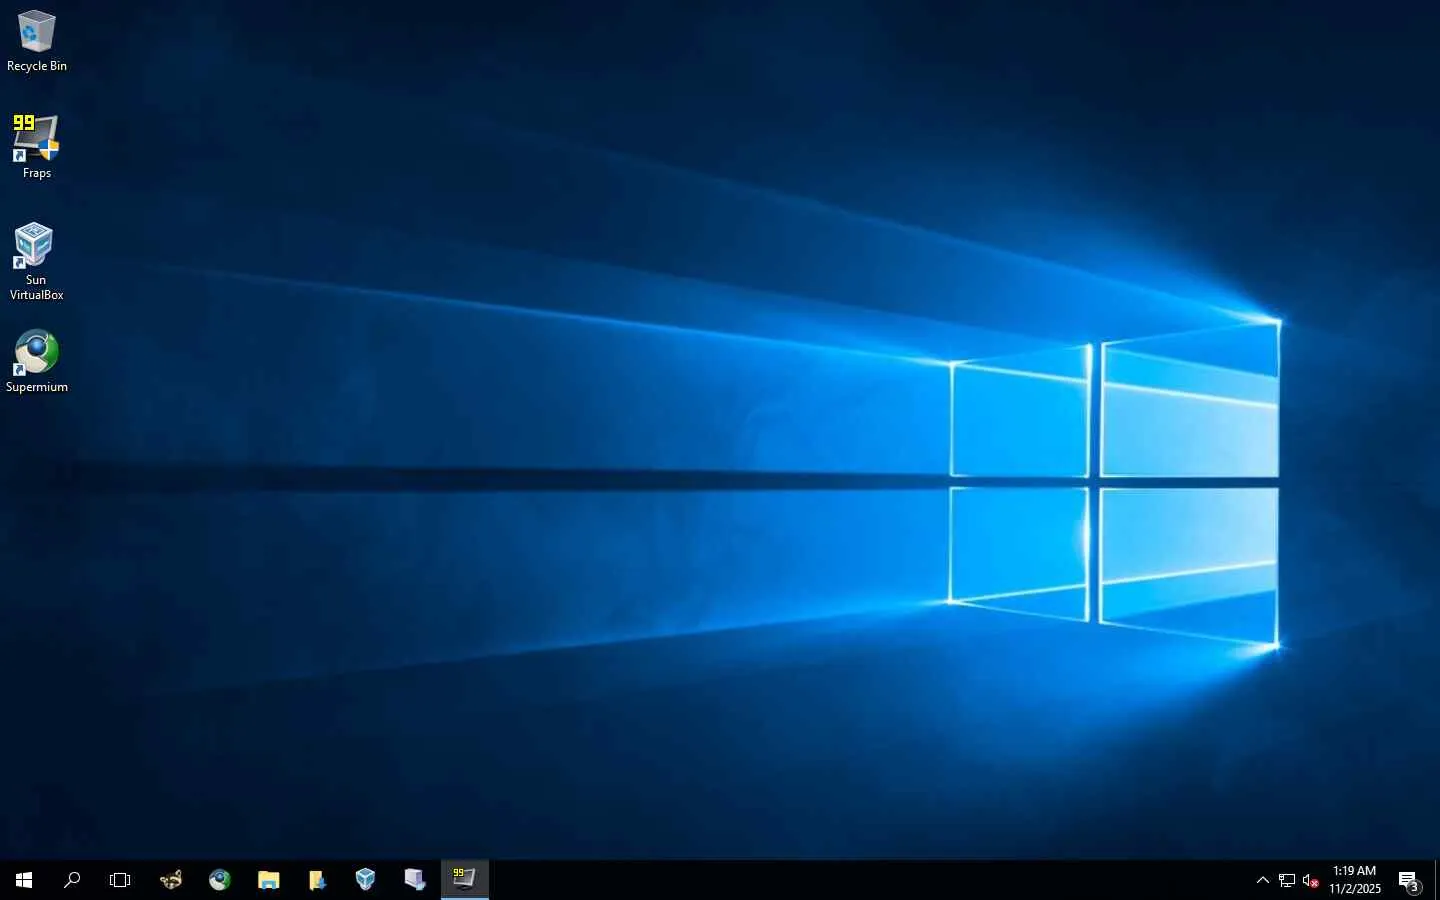Open the clock showing 1:19 AM
1440x900 pixels.
[x=1355, y=880]
